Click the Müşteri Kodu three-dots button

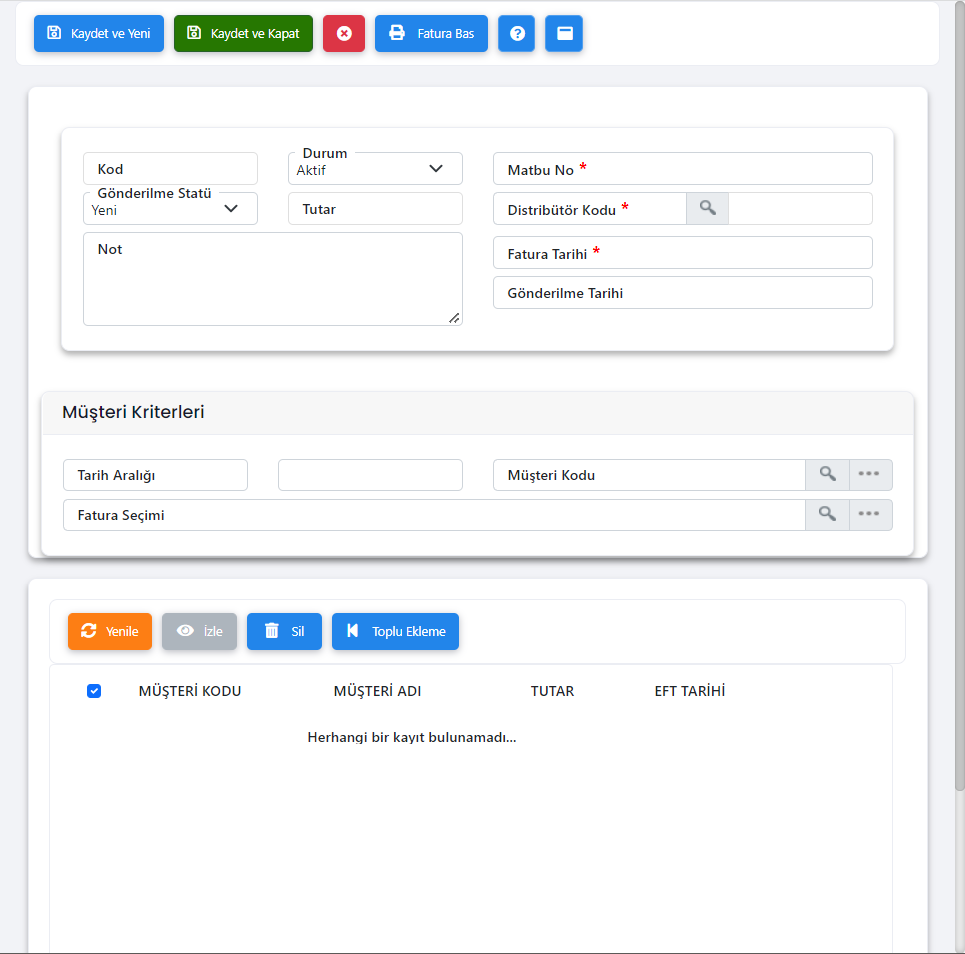pos(869,474)
